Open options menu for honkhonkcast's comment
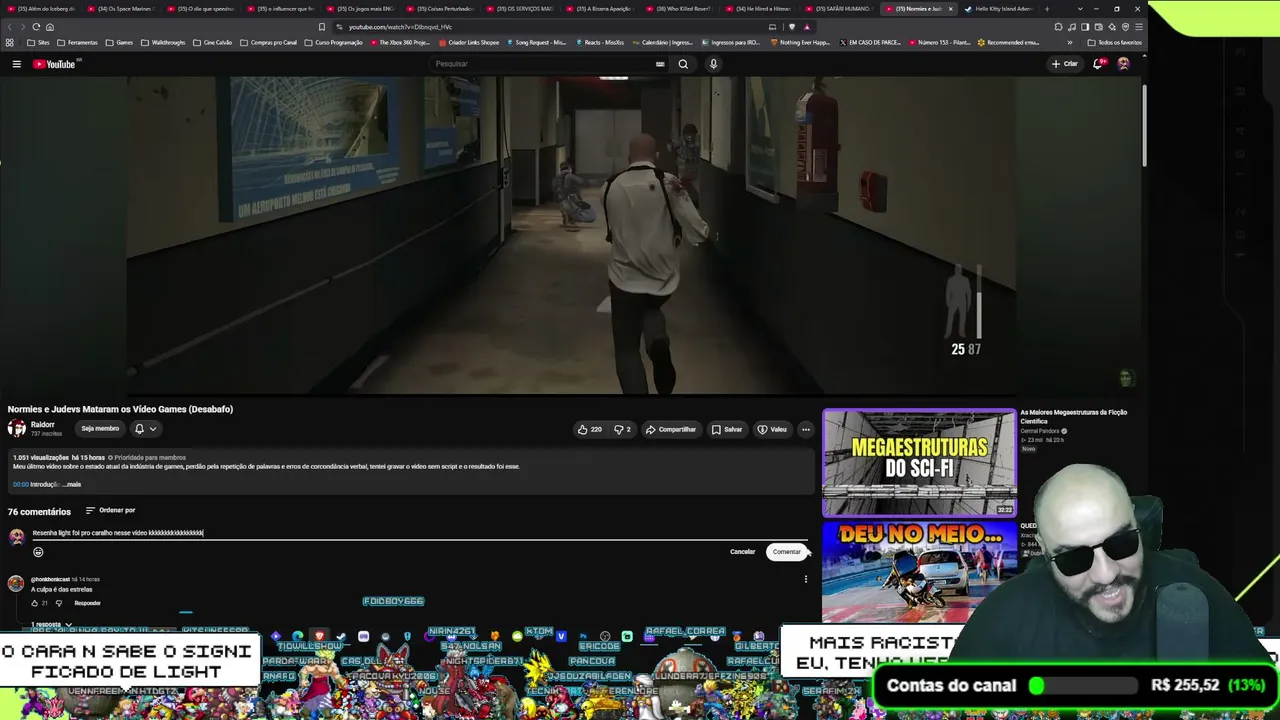The width and height of the screenshot is (1280, 720). [x=806, y=579]
